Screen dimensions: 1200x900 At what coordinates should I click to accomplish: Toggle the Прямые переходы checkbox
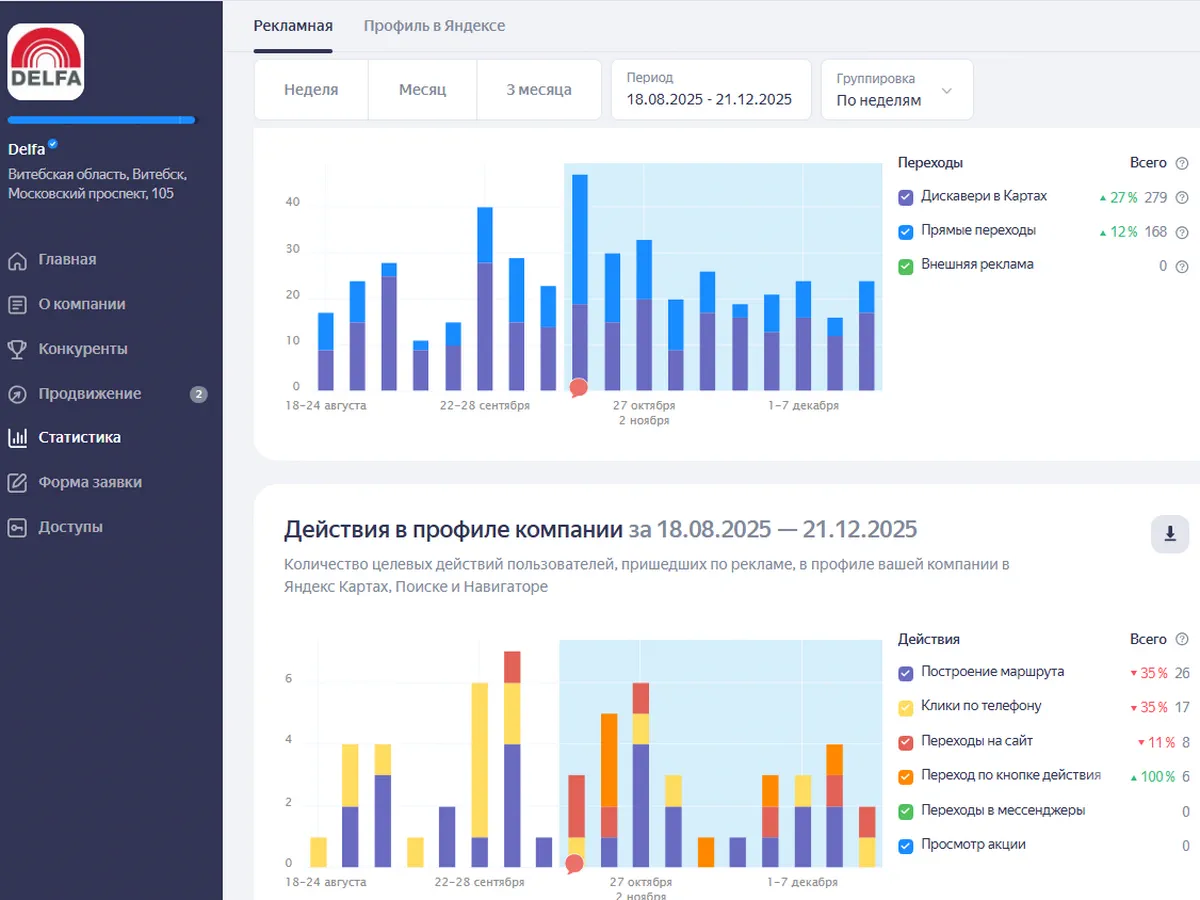coord(906,231)
